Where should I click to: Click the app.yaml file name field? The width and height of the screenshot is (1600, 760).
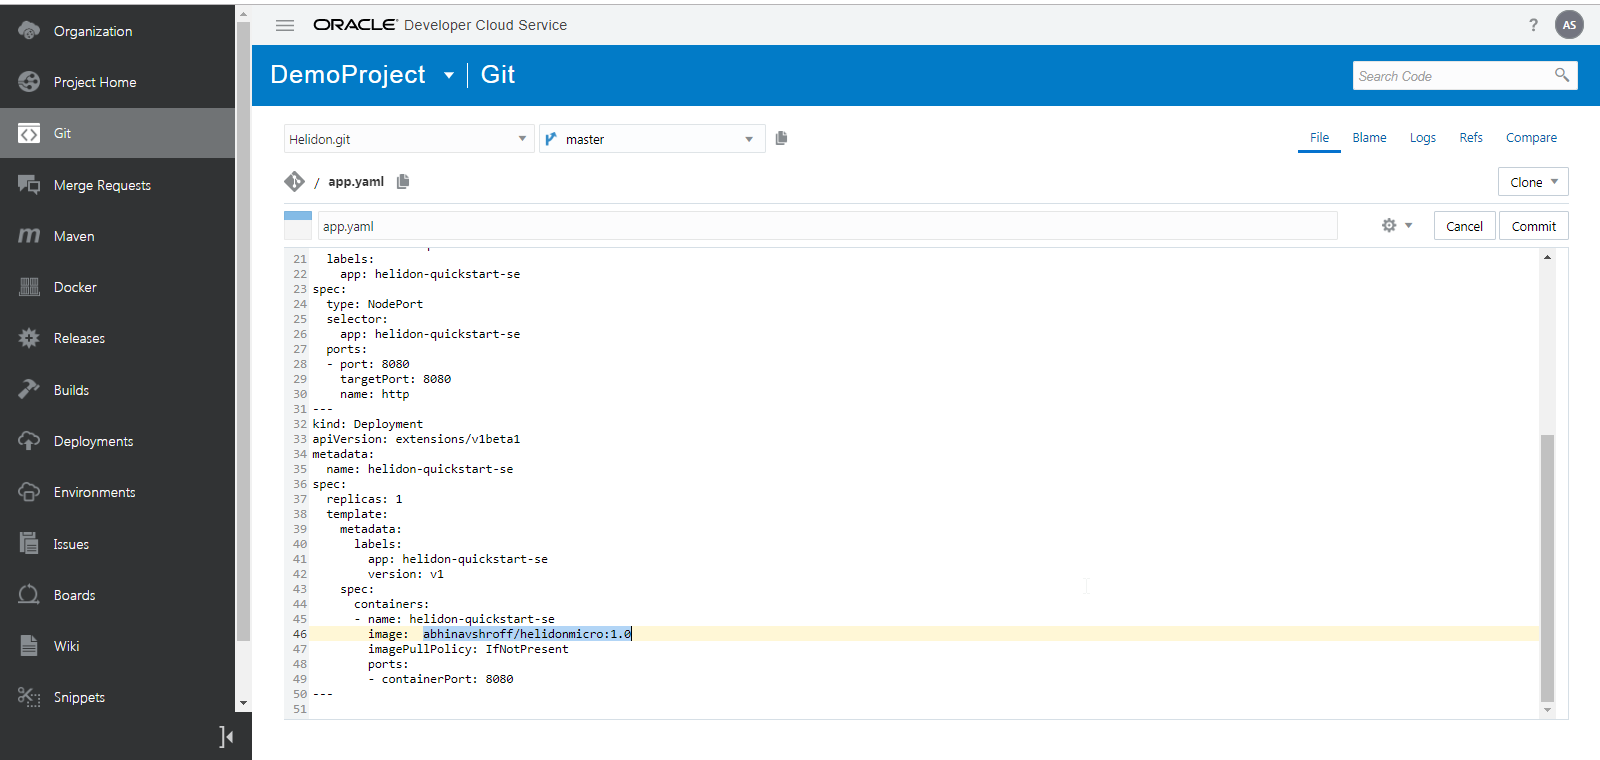tap(827, 226)
